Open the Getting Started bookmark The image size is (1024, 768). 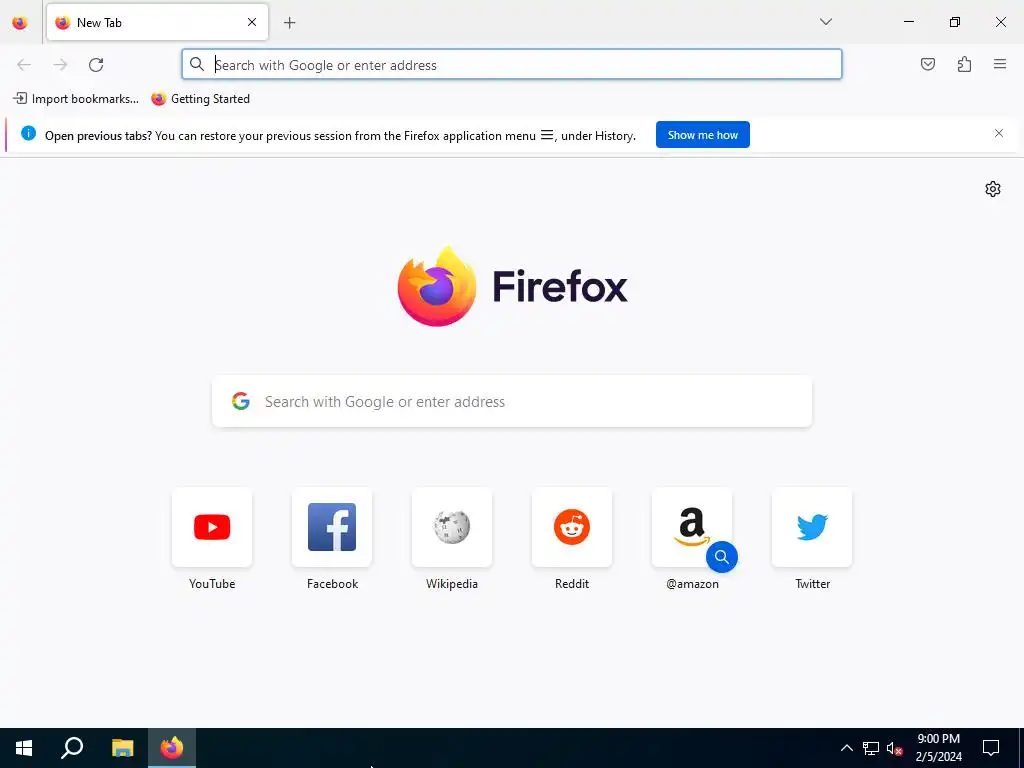coord(200,99)
